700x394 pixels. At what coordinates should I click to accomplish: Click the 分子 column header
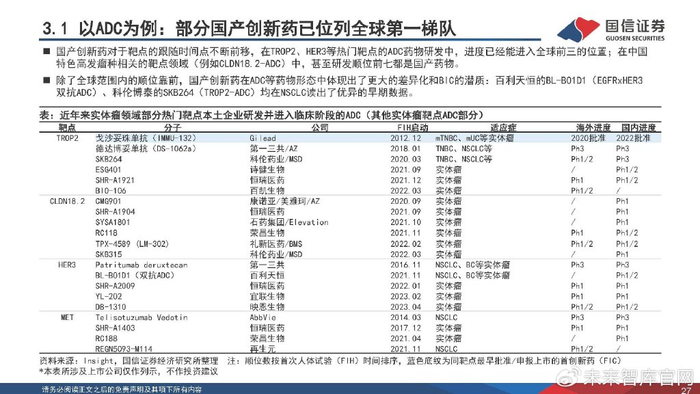pyautogui.click(x=172, y=128)
